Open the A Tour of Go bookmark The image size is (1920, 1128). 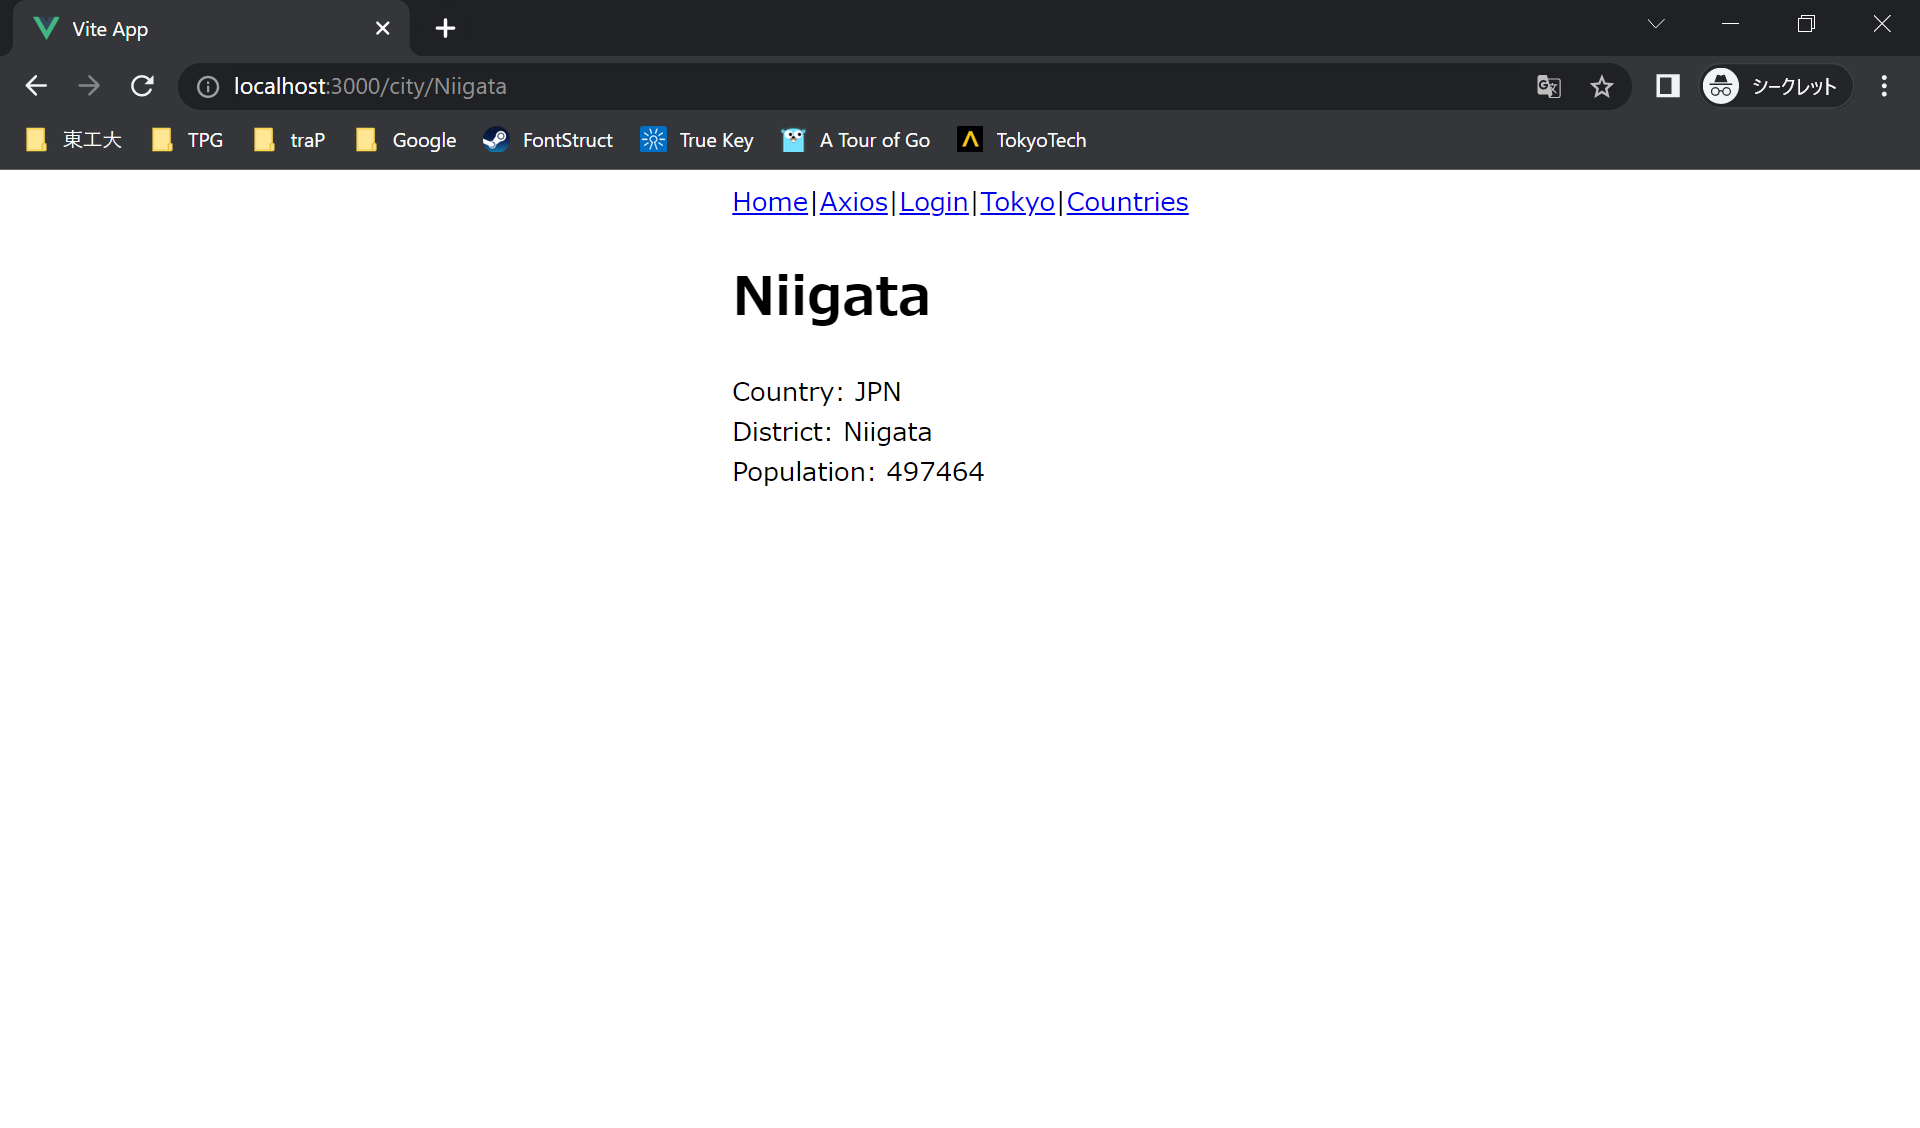click(x=856, y=140)
